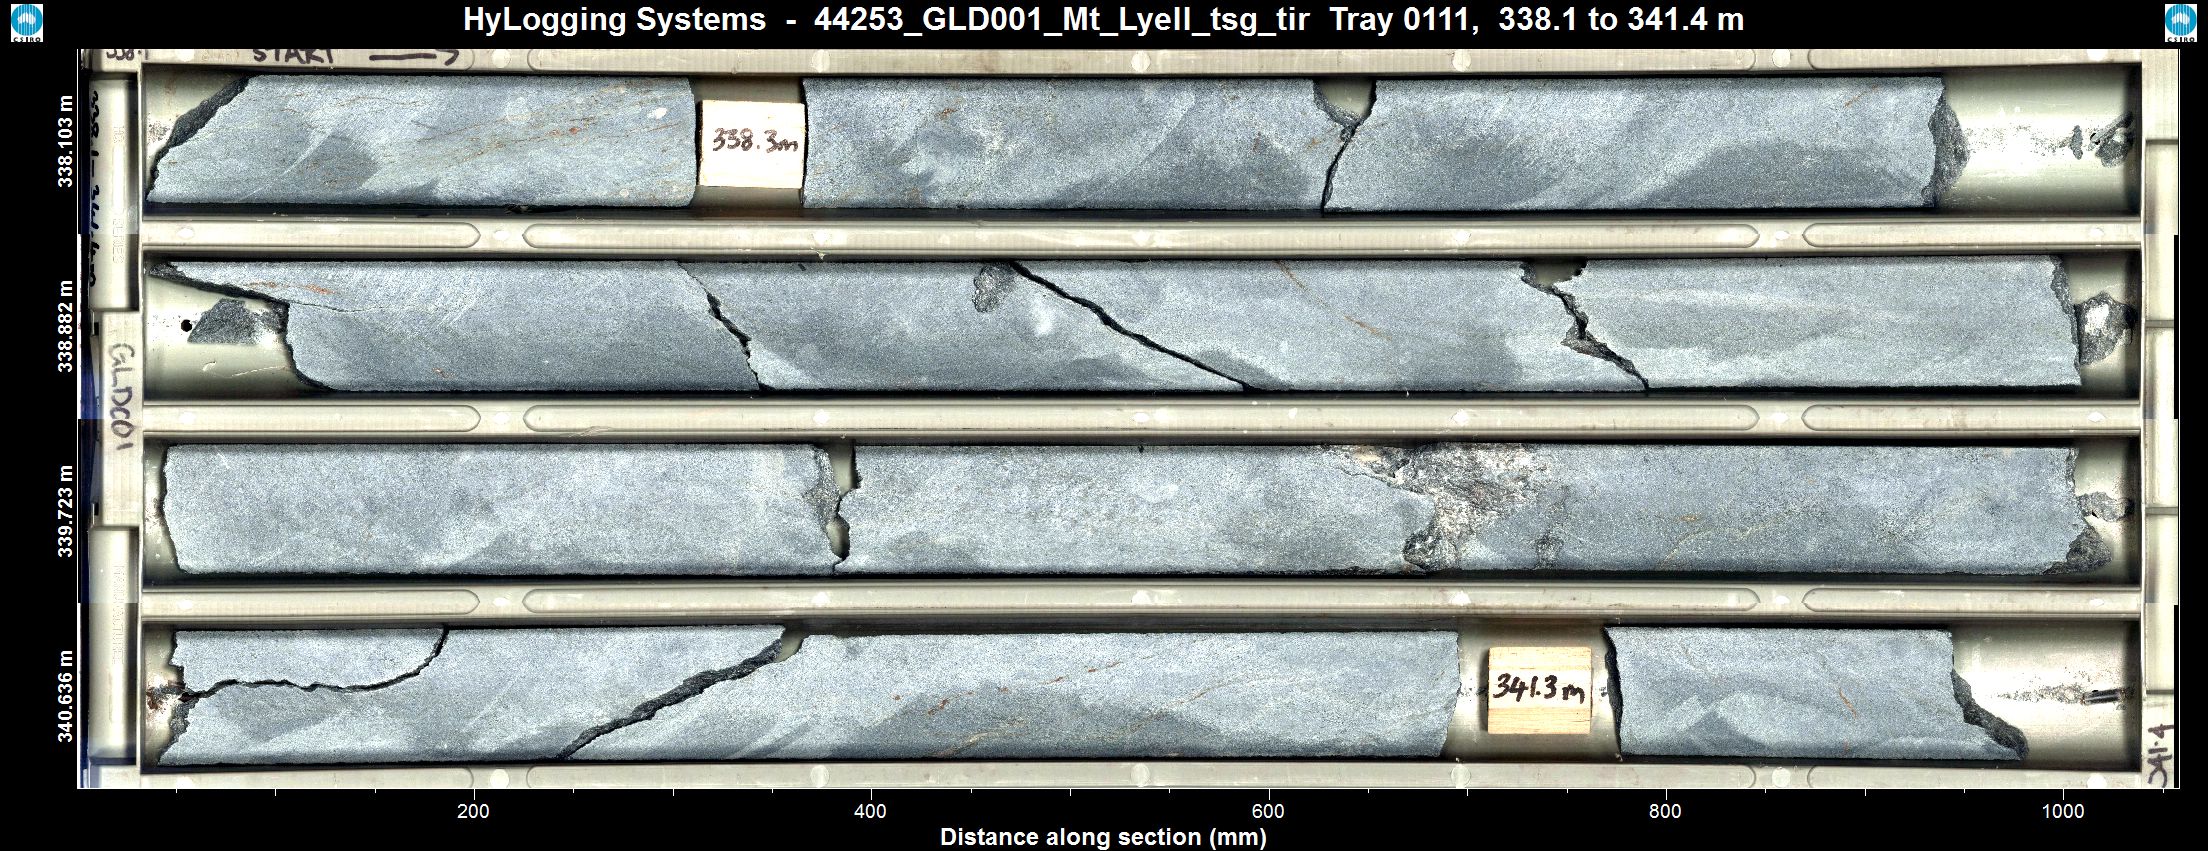This screenshot has height=851, width=2208.
Task: Select the 338.3m wooden depth marker block
Action: tap(752, 143)
